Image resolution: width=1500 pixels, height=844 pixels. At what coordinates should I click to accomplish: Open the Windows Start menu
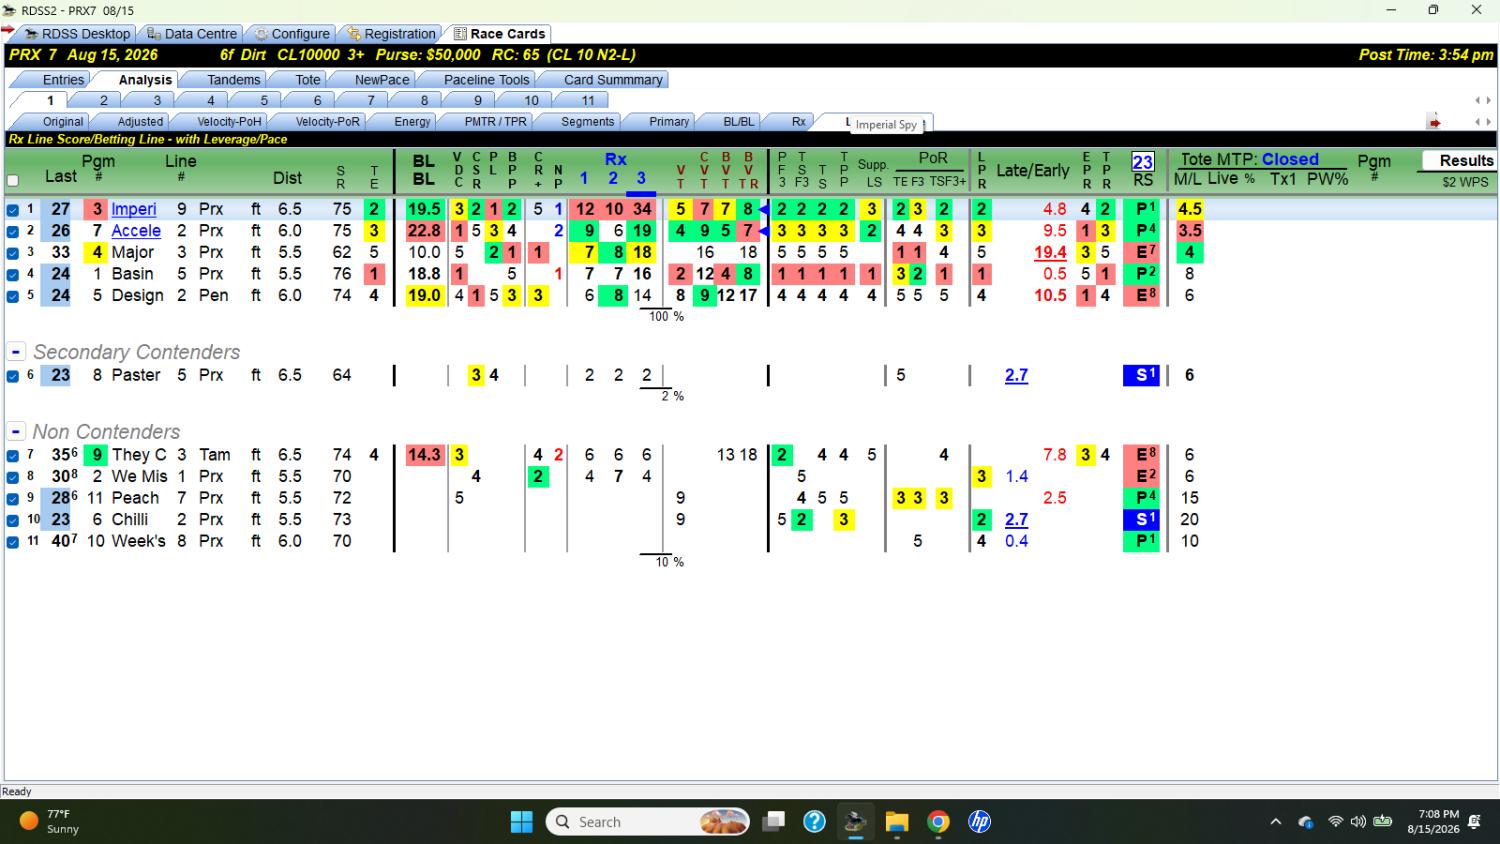tap(522, 822)
